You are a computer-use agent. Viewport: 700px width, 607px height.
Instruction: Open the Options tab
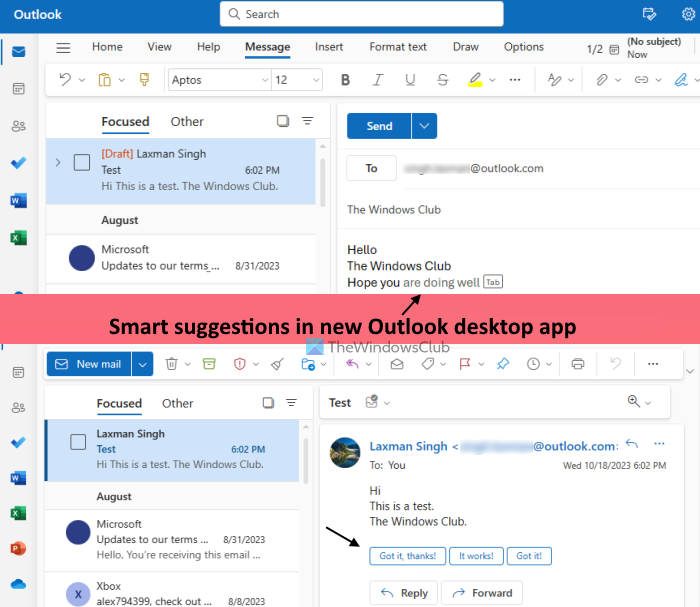[x=524, y=47]
